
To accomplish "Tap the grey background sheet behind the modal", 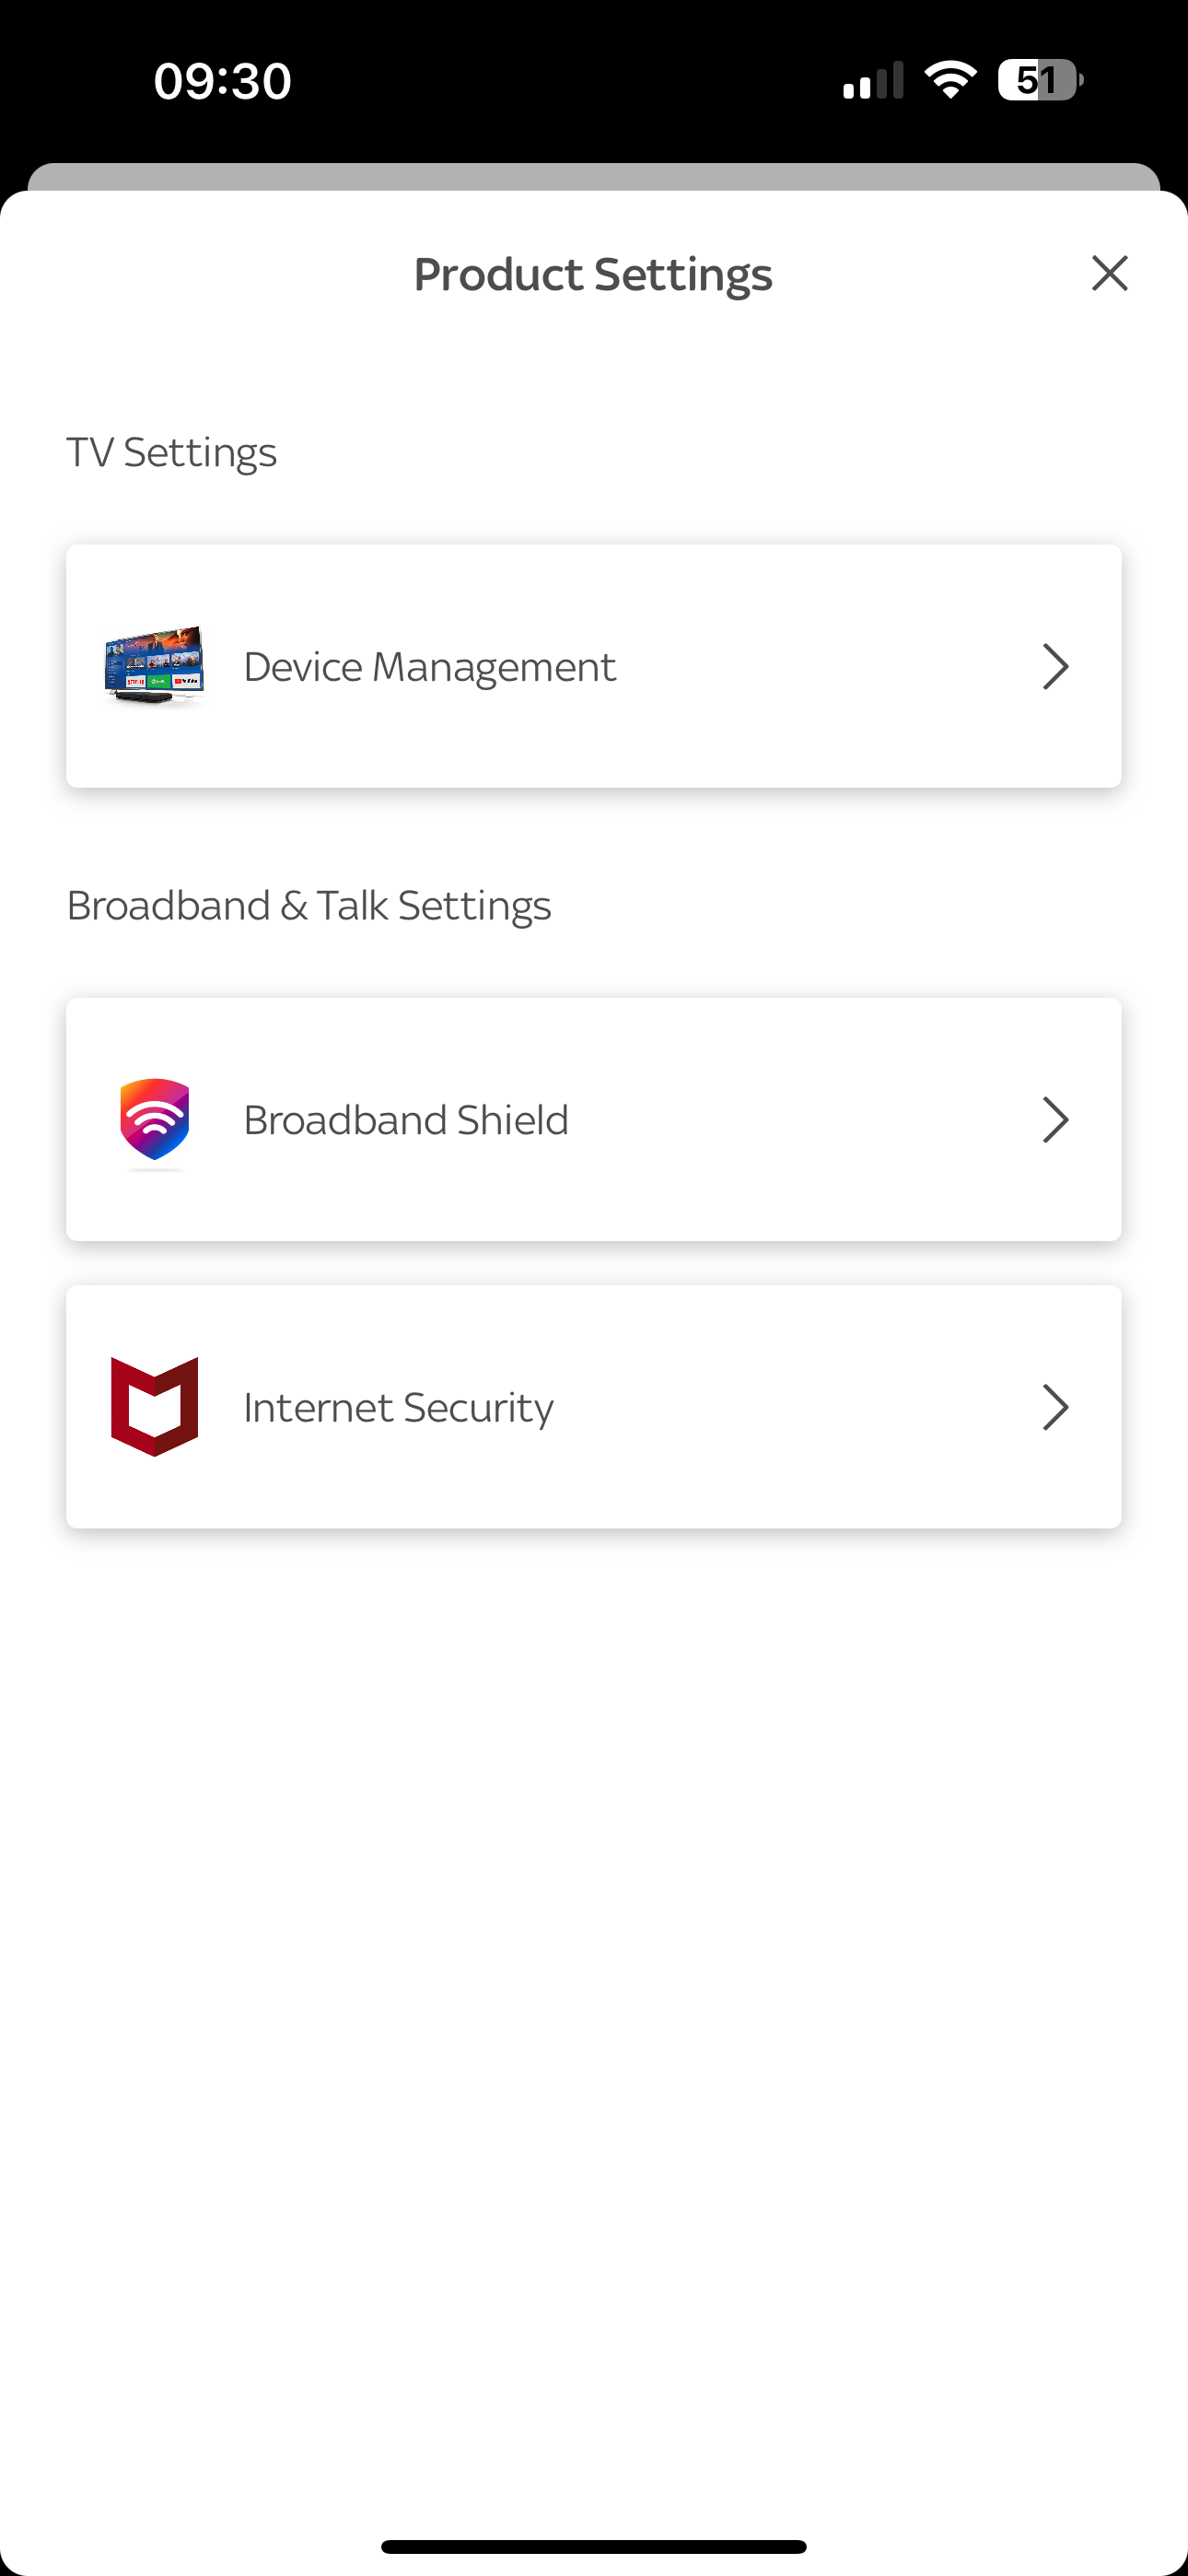I will click(593, 176).
